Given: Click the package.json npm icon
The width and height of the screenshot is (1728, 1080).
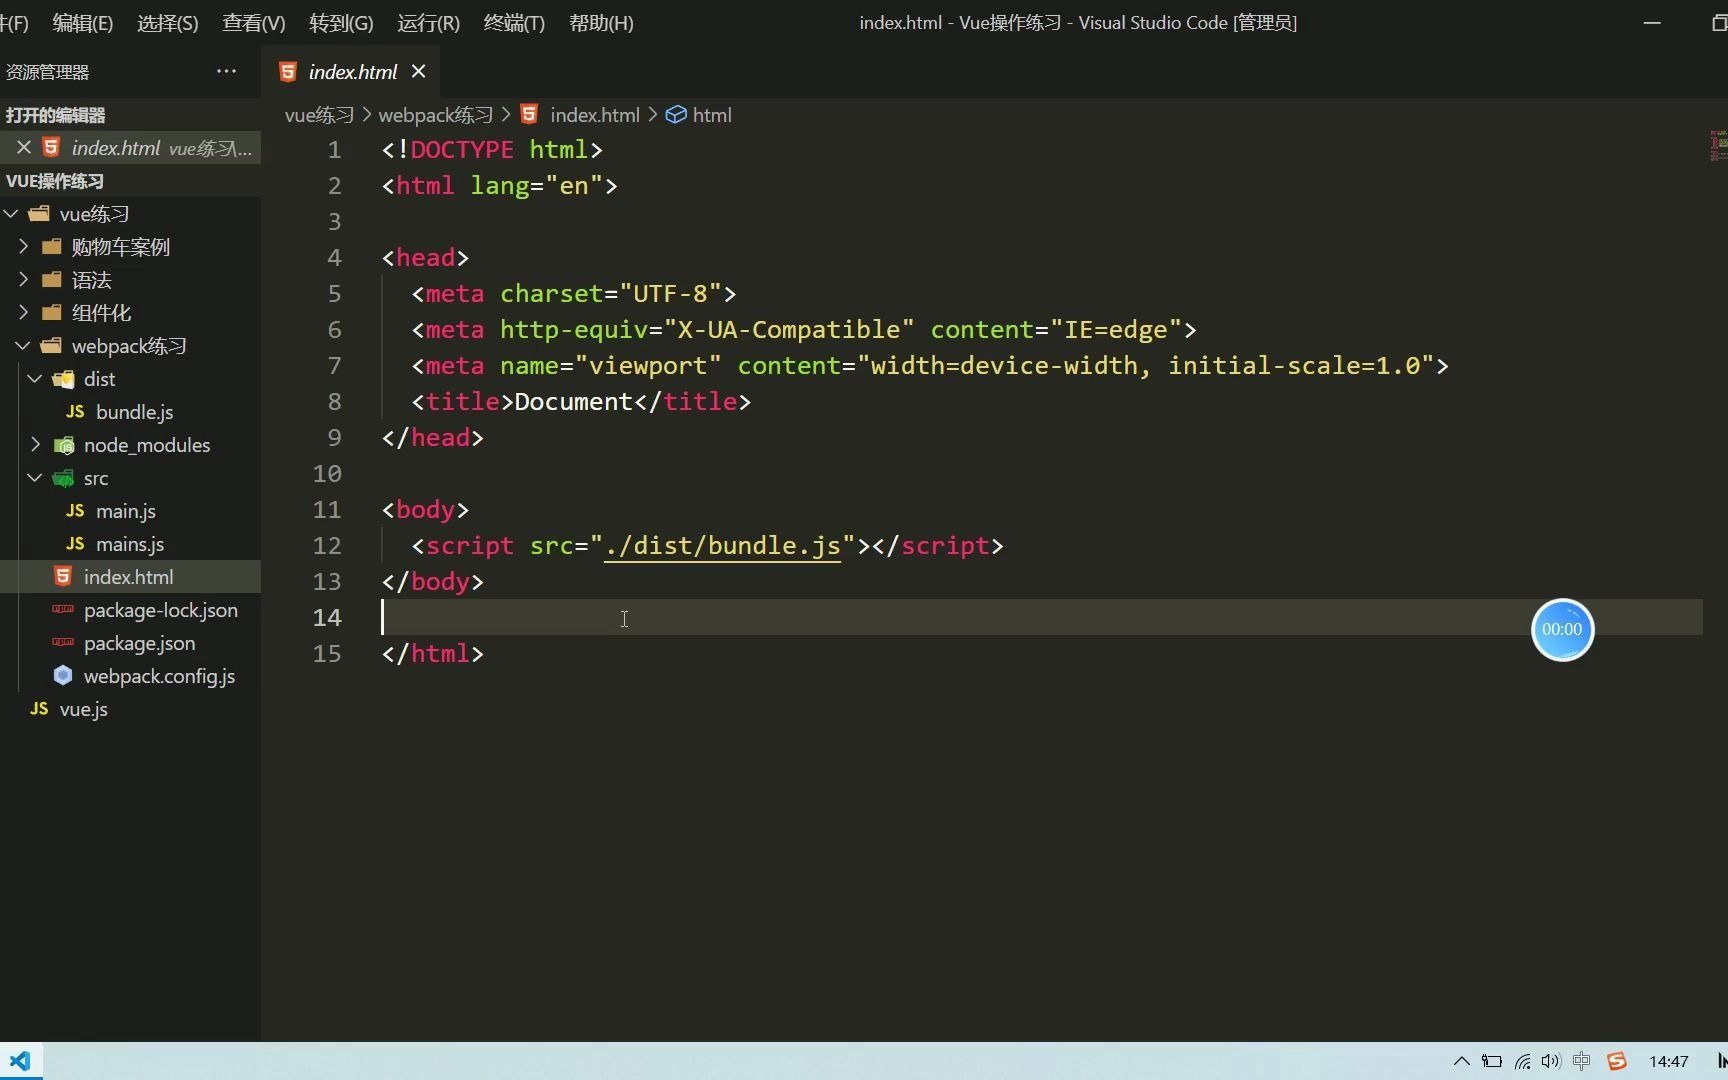Looking at the screenshot, I should click(63, 643).
